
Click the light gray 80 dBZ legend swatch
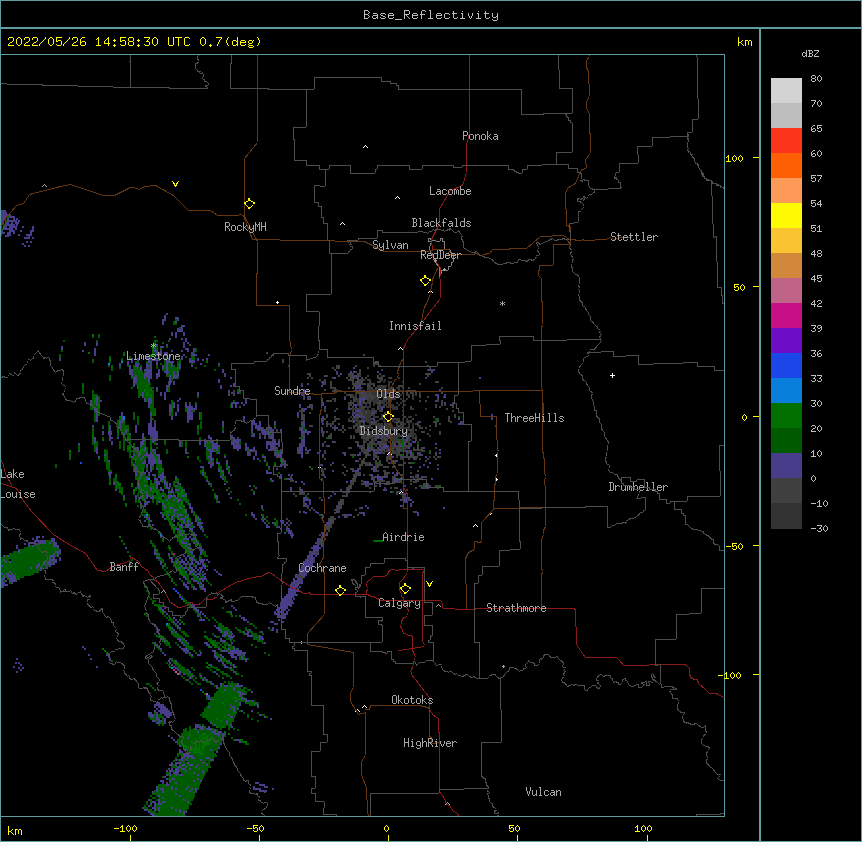tap(786, 91)
